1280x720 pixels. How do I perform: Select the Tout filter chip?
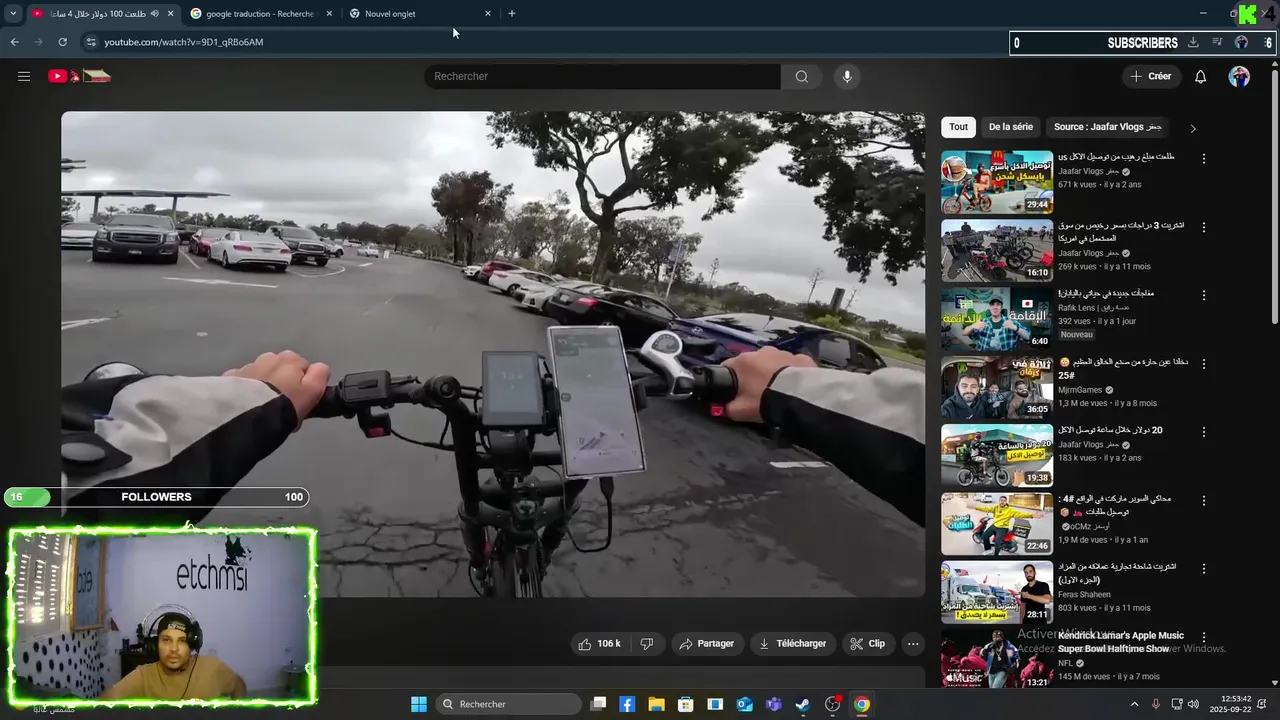tap(959, 127)
